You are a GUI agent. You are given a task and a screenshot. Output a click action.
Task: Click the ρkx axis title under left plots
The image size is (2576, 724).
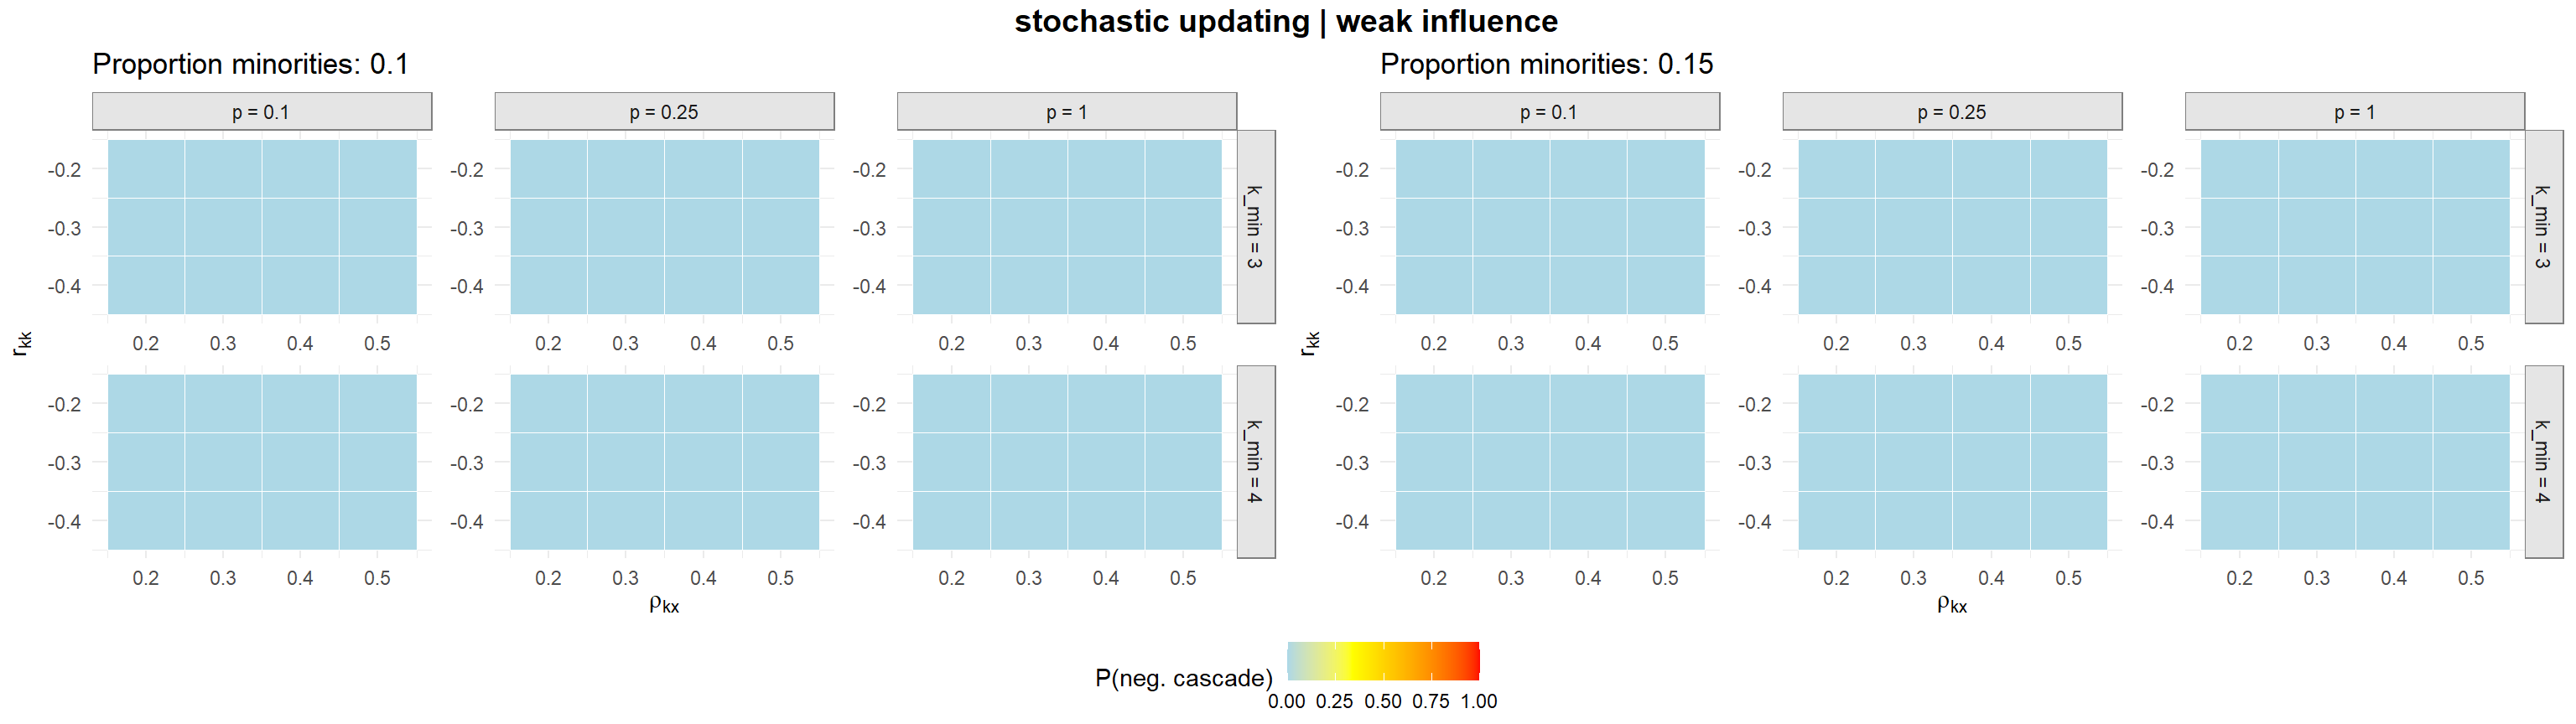[664, 604]
